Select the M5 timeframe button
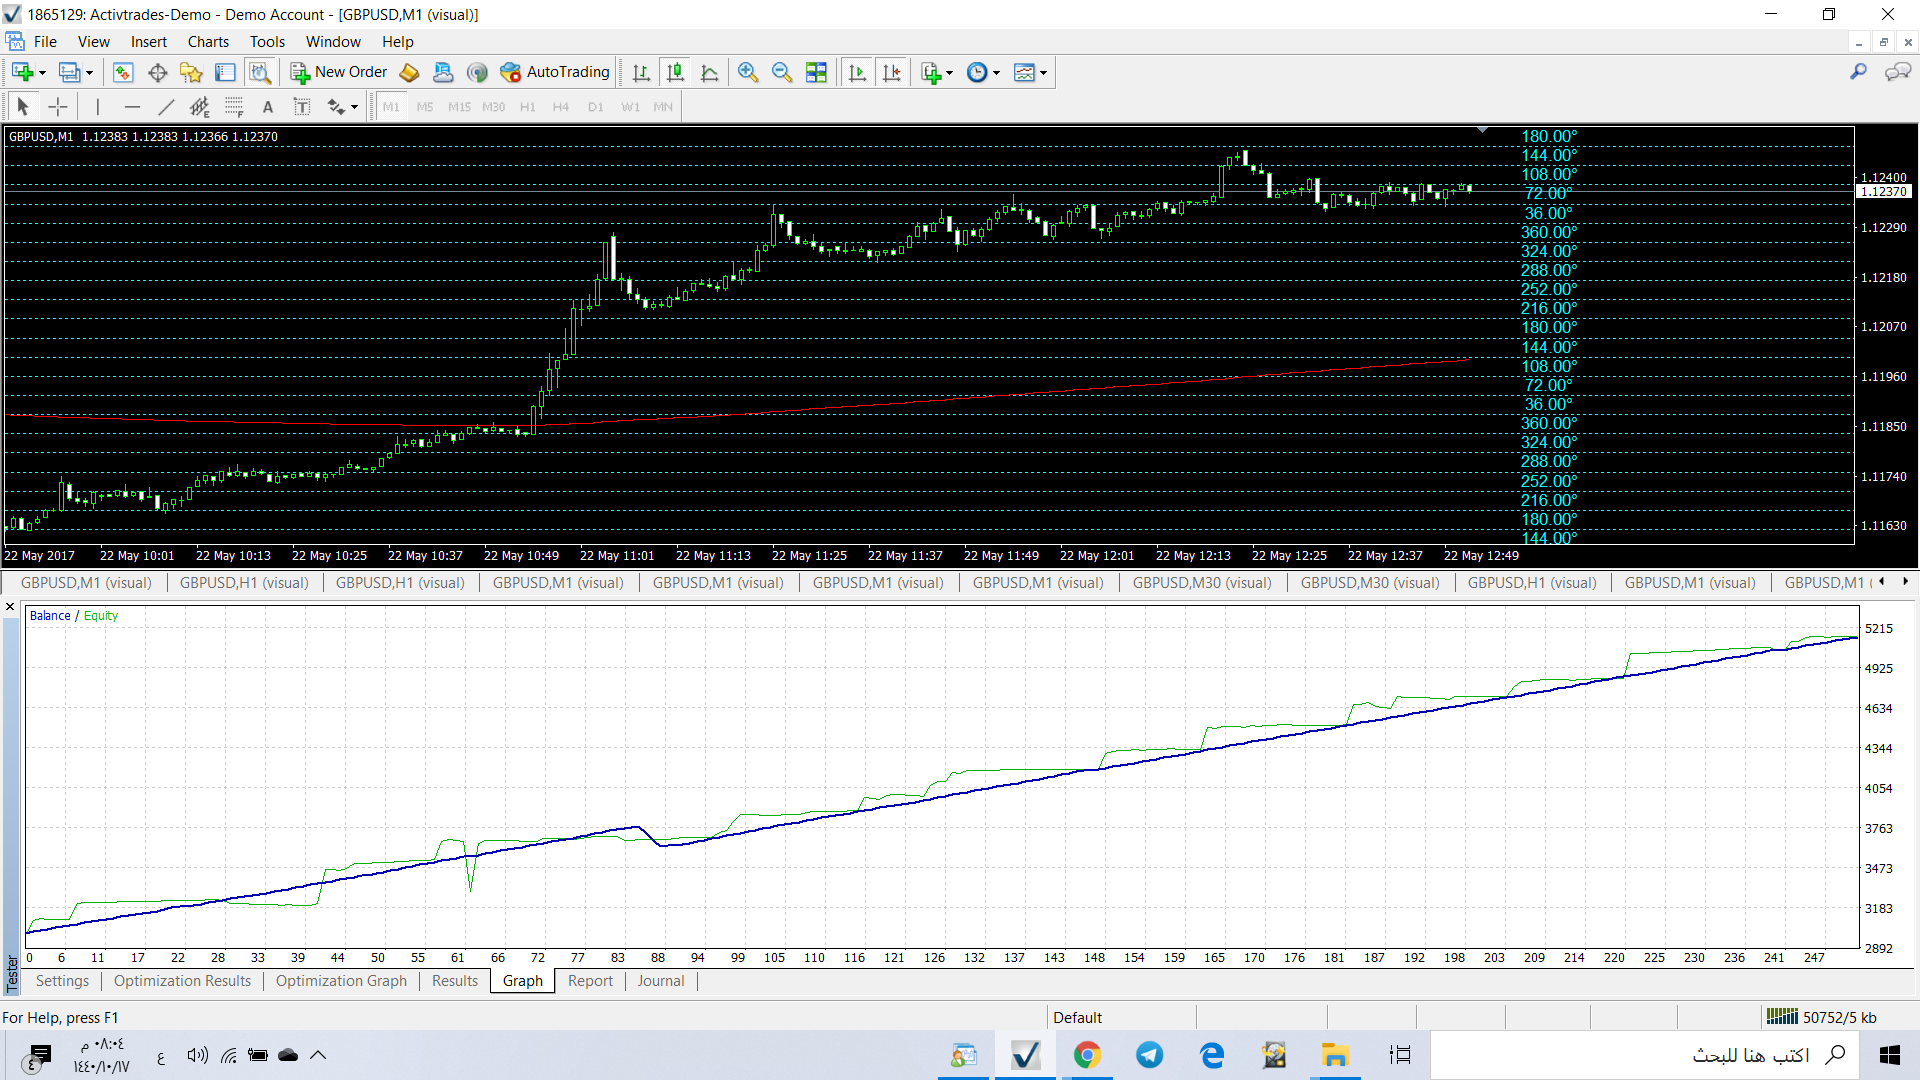The width and height of the screenshot is (1920, 1080). point(425,107)
